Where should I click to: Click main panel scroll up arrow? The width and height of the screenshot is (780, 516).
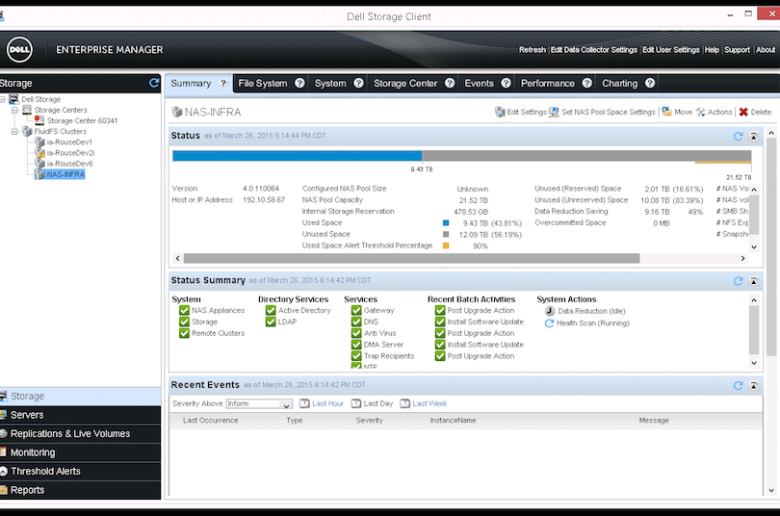pos(771,133)
